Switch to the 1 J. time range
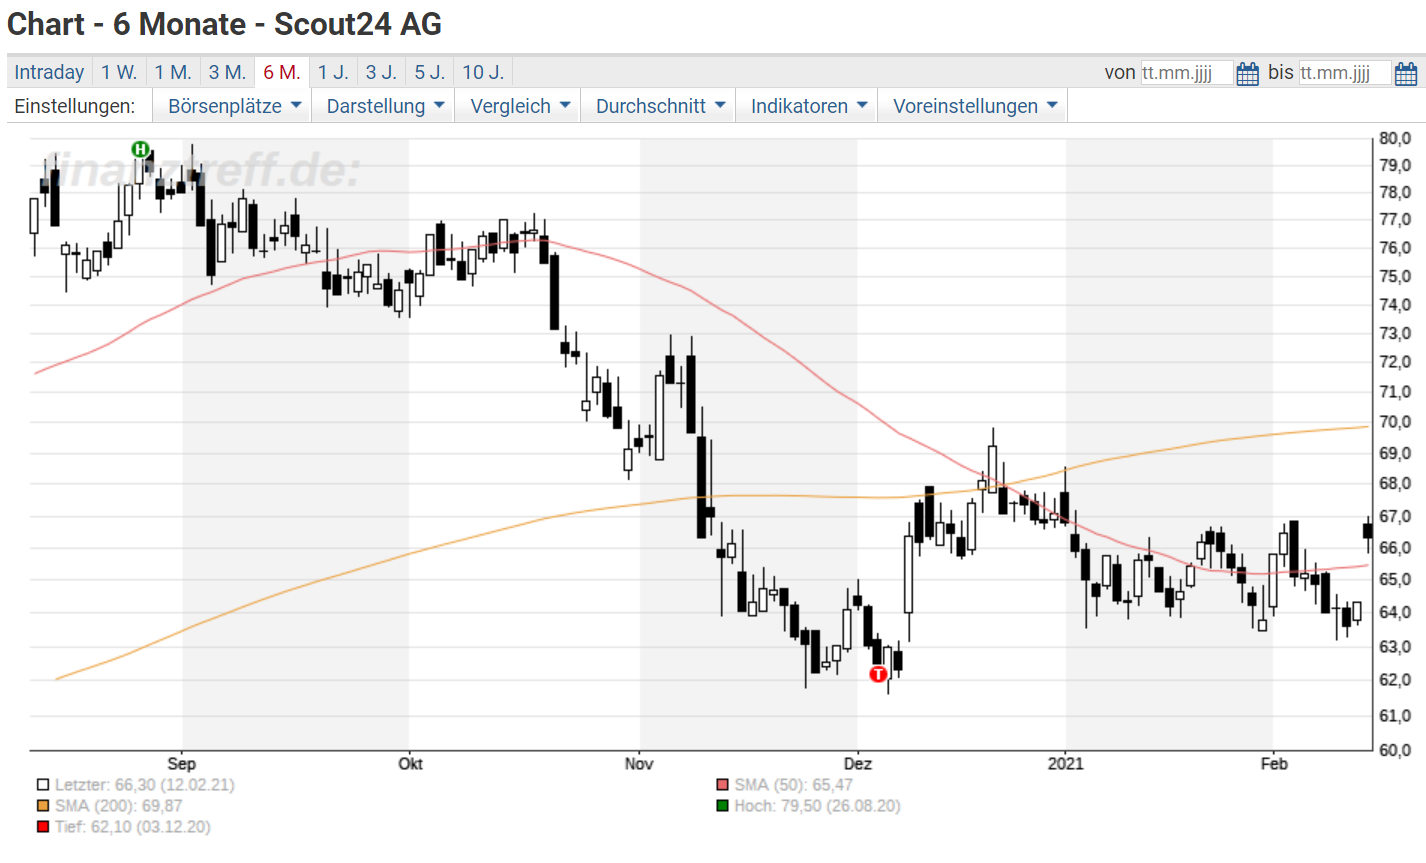 333,72
